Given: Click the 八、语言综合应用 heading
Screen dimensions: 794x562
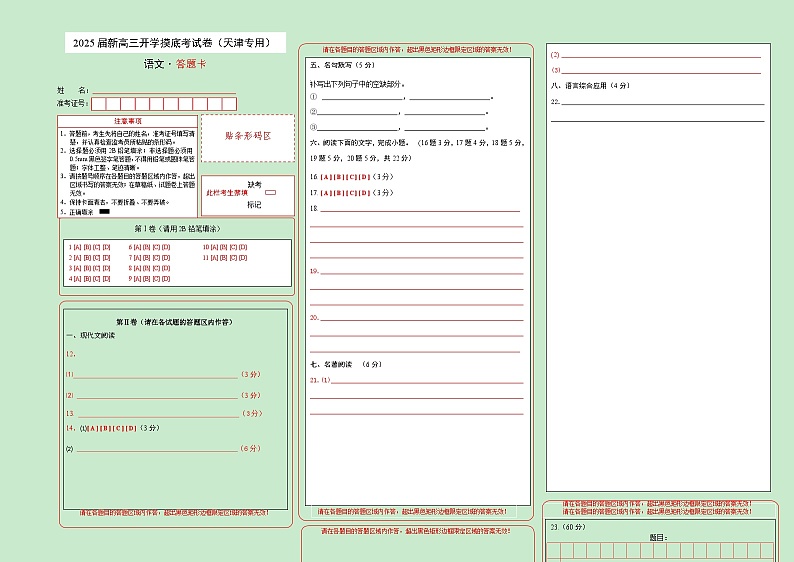Looking at the screenshot, I should point(590,86).
